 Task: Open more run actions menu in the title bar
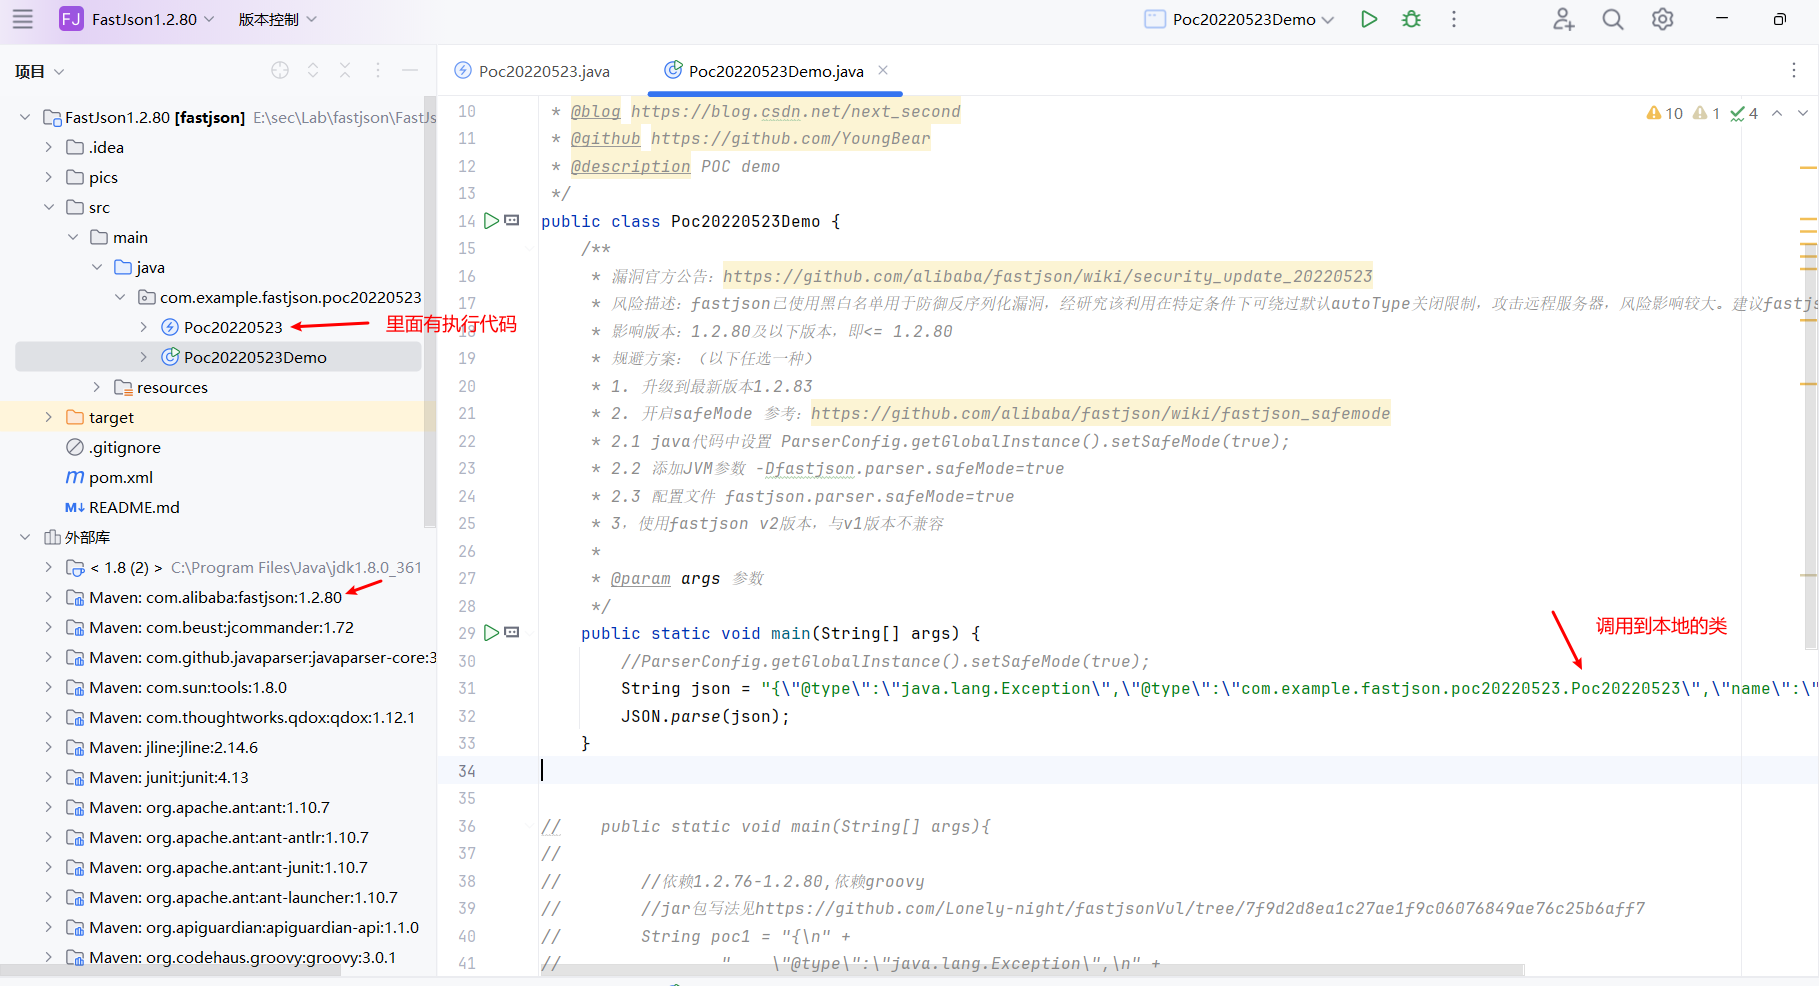[1454, 19]
